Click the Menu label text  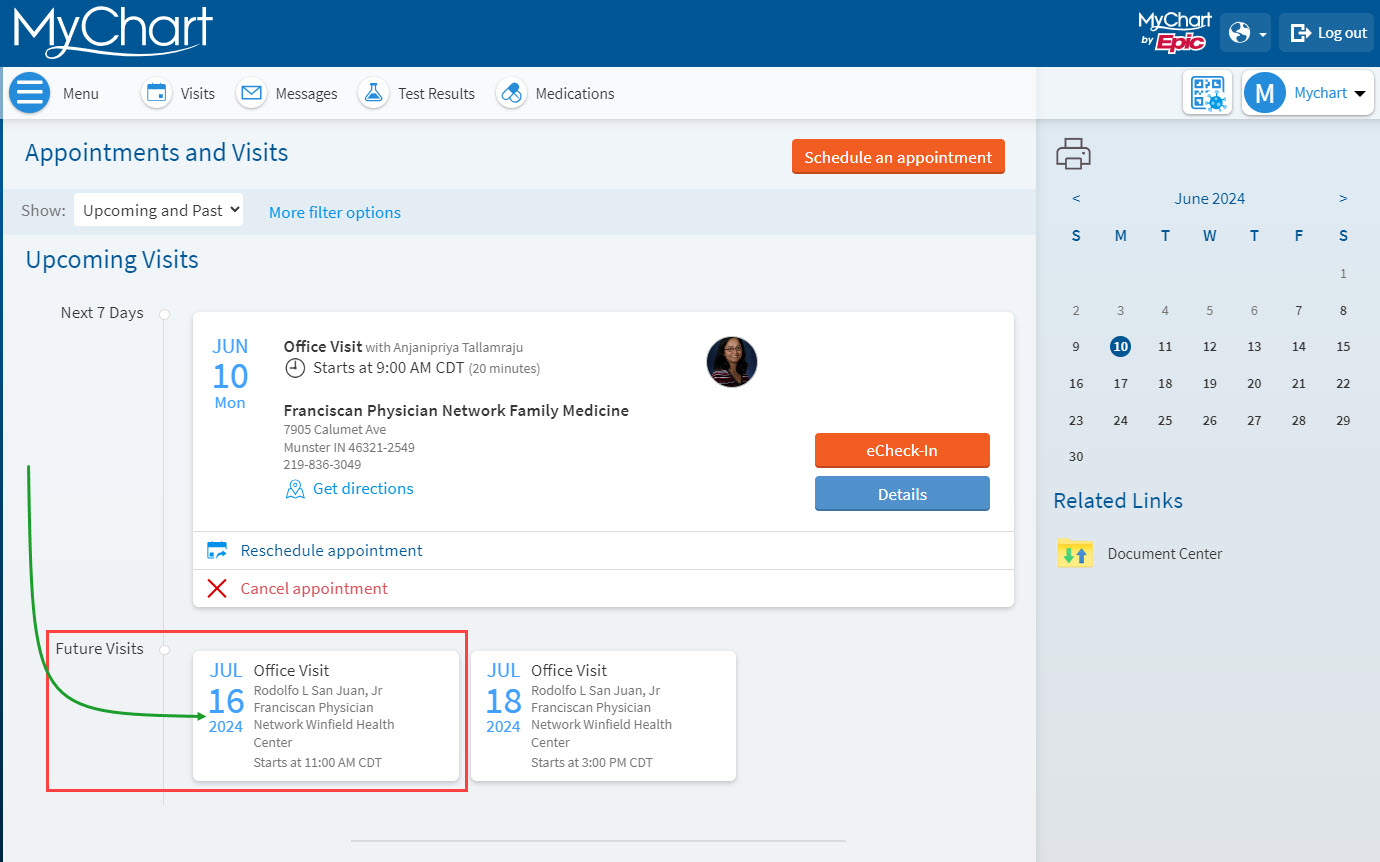[x=81, y=93]
